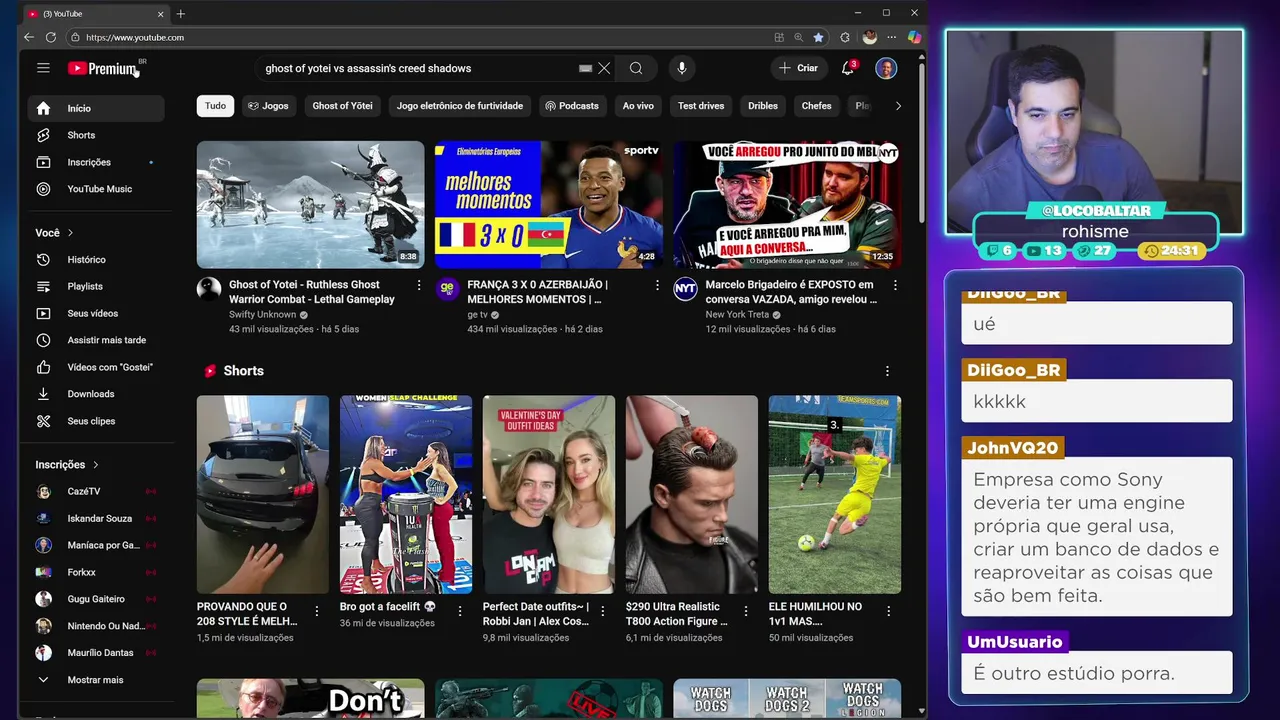The image size is (1280, 720).
Task: Open Histórico in the sidebar
Action: 96,259
